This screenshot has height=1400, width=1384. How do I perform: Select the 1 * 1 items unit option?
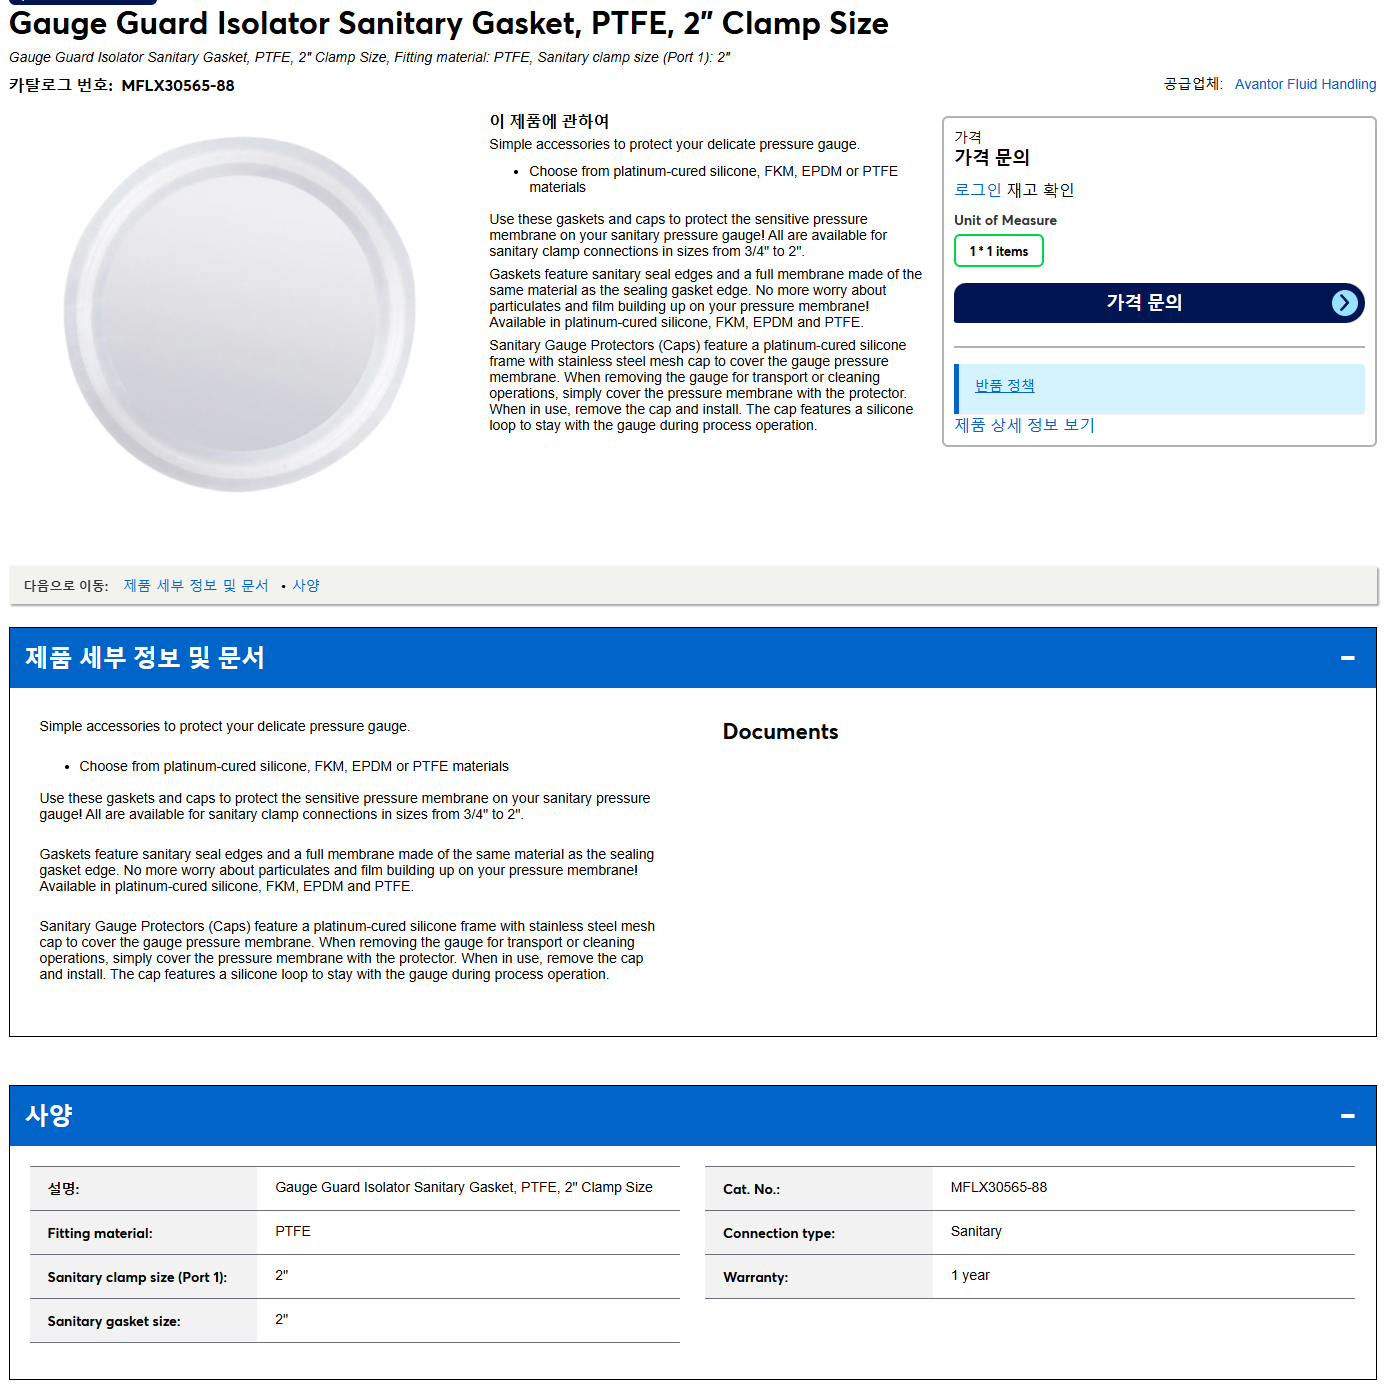[x=998, y=251]
